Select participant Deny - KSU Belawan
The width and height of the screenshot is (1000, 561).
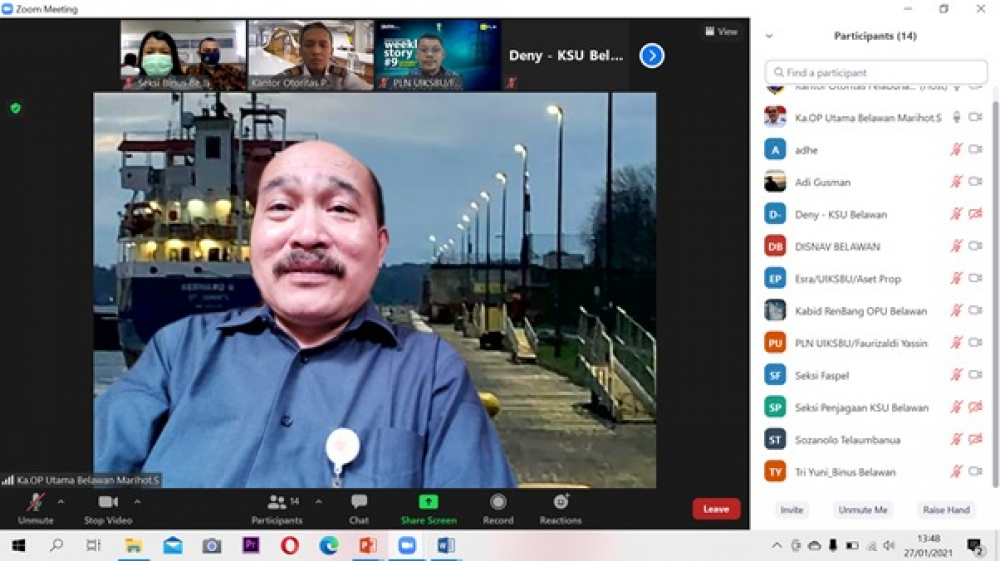[x=876, y=214]
